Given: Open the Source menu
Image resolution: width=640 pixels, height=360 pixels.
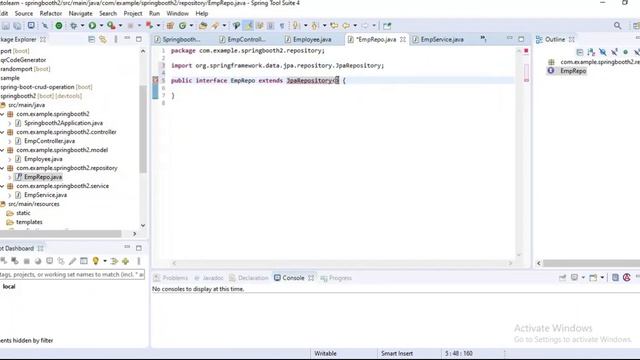Looking at the screenshot, I should (x=24, y=13).
